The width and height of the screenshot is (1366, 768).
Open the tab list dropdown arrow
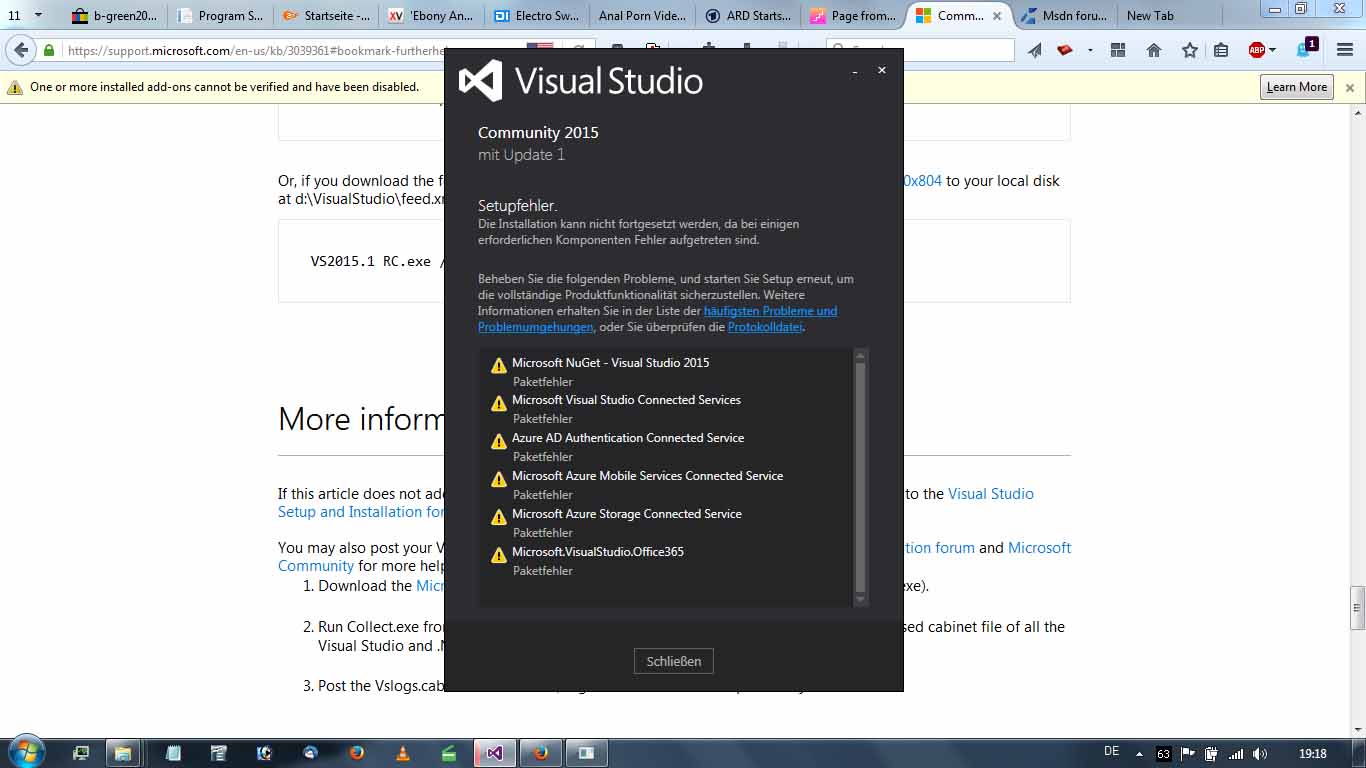[x=38, y=16]
